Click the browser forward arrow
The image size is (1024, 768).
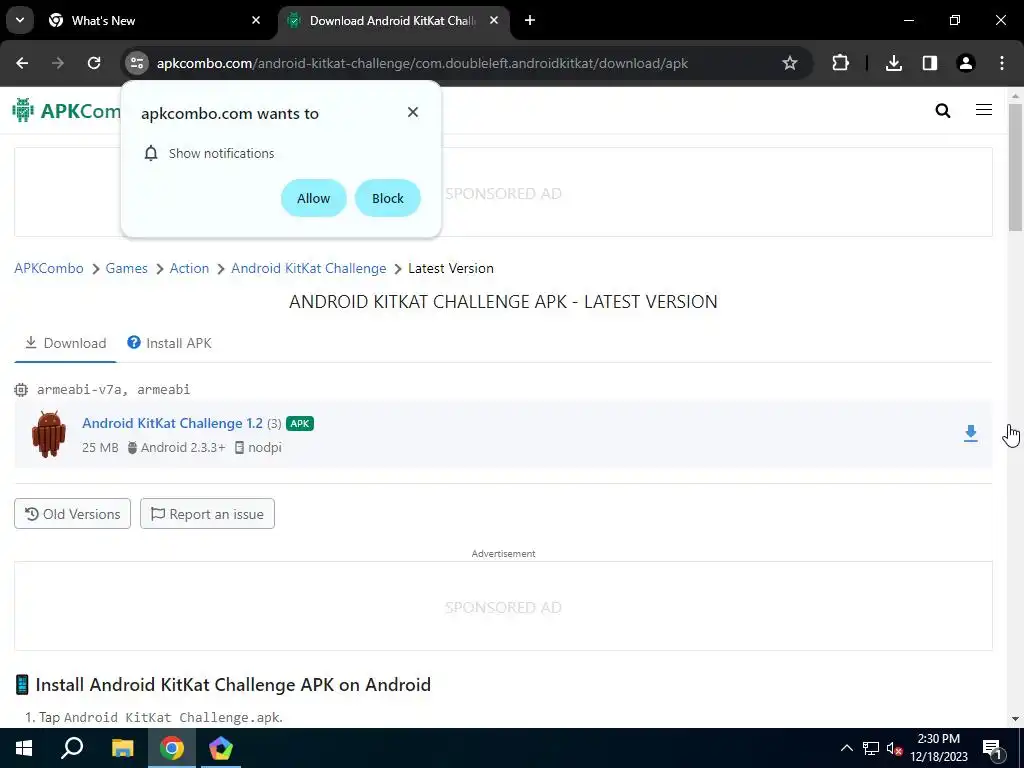58,63
